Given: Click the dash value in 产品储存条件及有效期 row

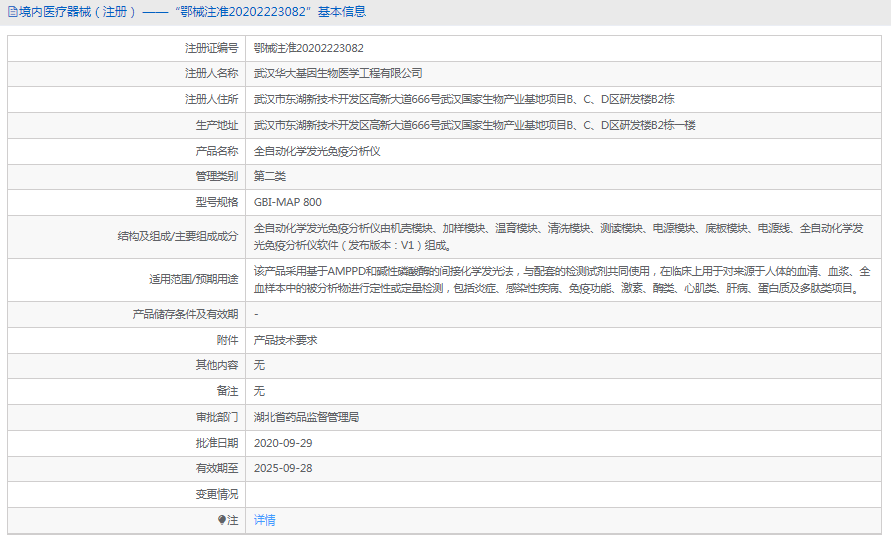Looking at the screenshot, I should click(256, 314).
